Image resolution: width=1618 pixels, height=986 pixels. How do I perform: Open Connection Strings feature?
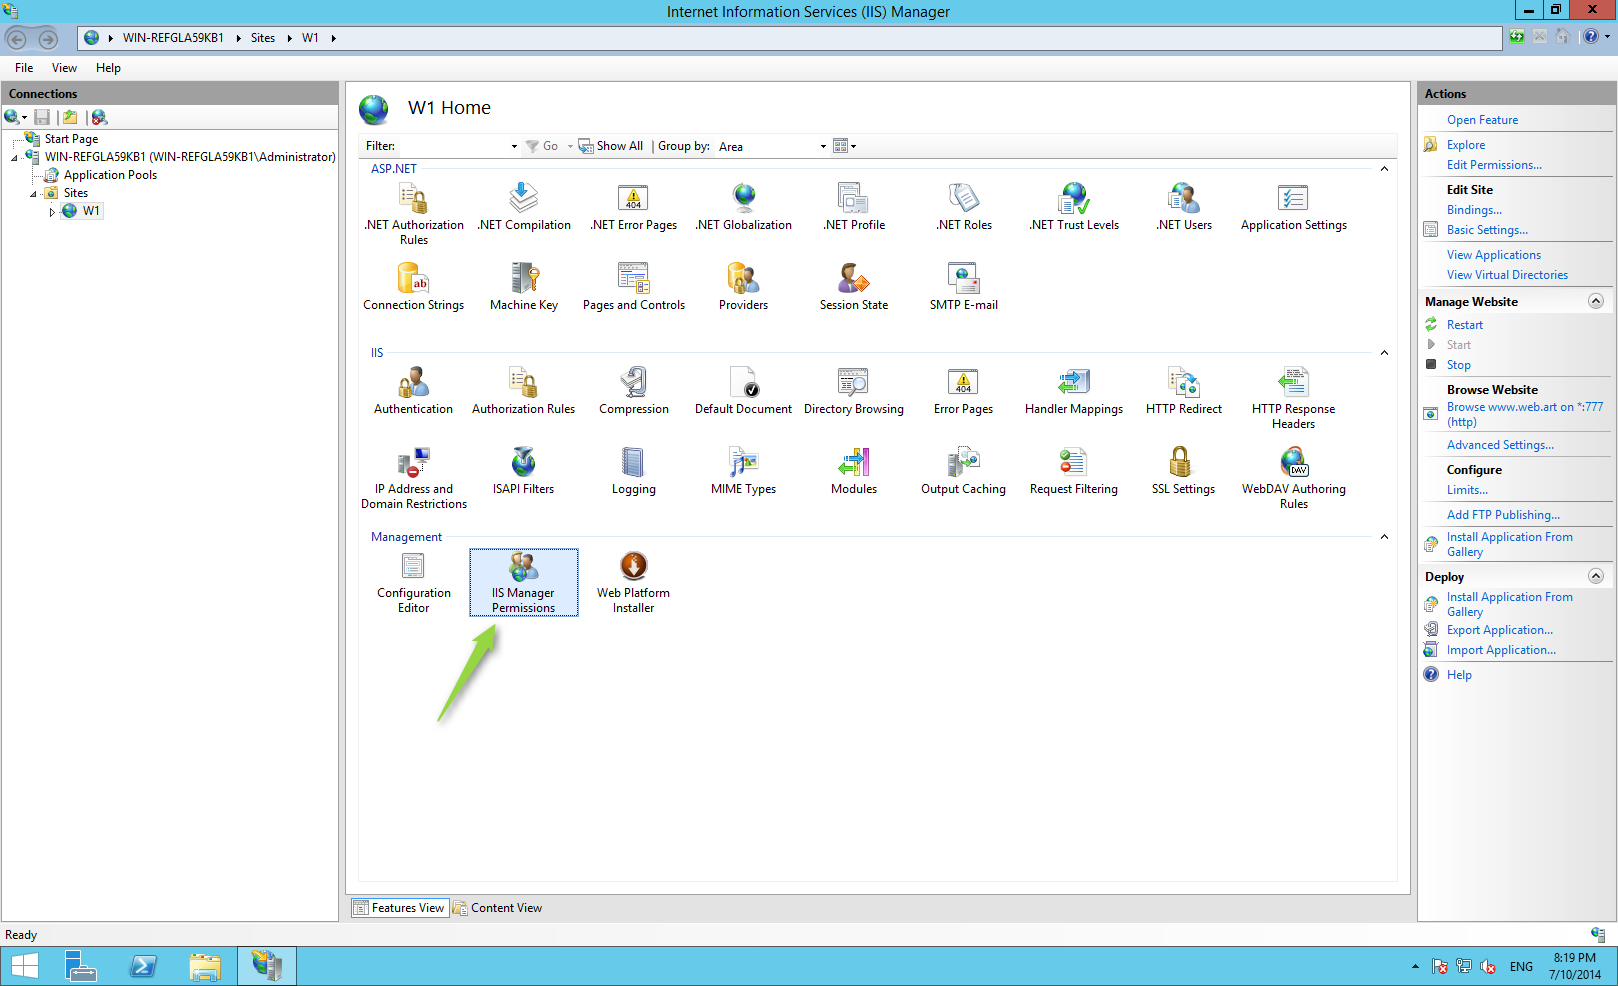click(x=414, y=287)
